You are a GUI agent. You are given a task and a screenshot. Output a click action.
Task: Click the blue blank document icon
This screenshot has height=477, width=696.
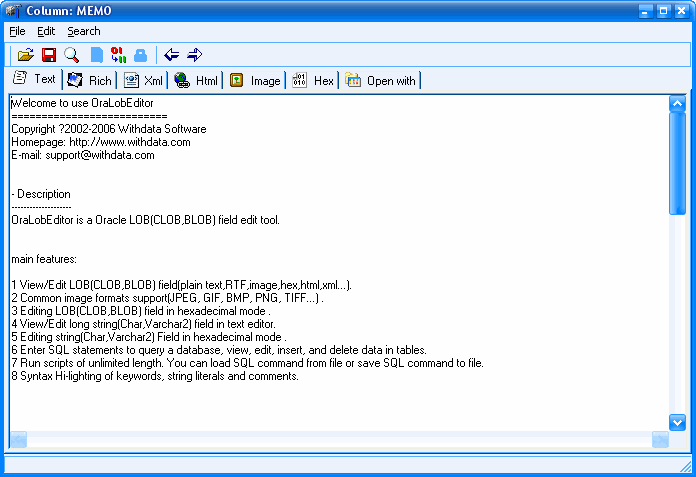[97, 55]
